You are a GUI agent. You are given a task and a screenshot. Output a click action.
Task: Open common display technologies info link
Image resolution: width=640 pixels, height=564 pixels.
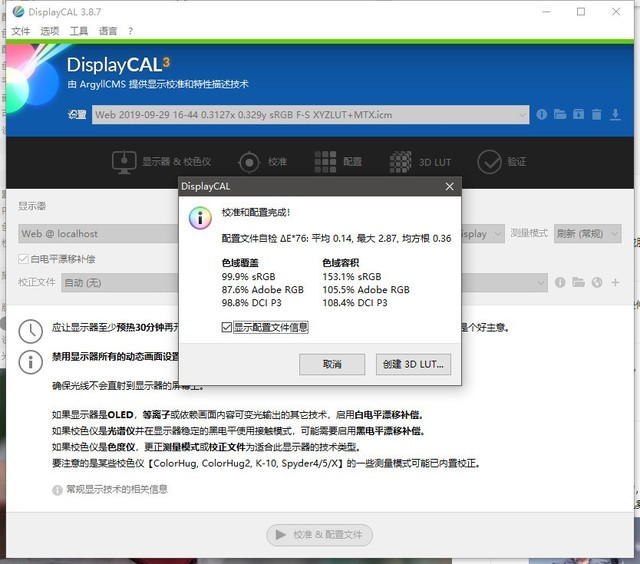coord(117,489)
